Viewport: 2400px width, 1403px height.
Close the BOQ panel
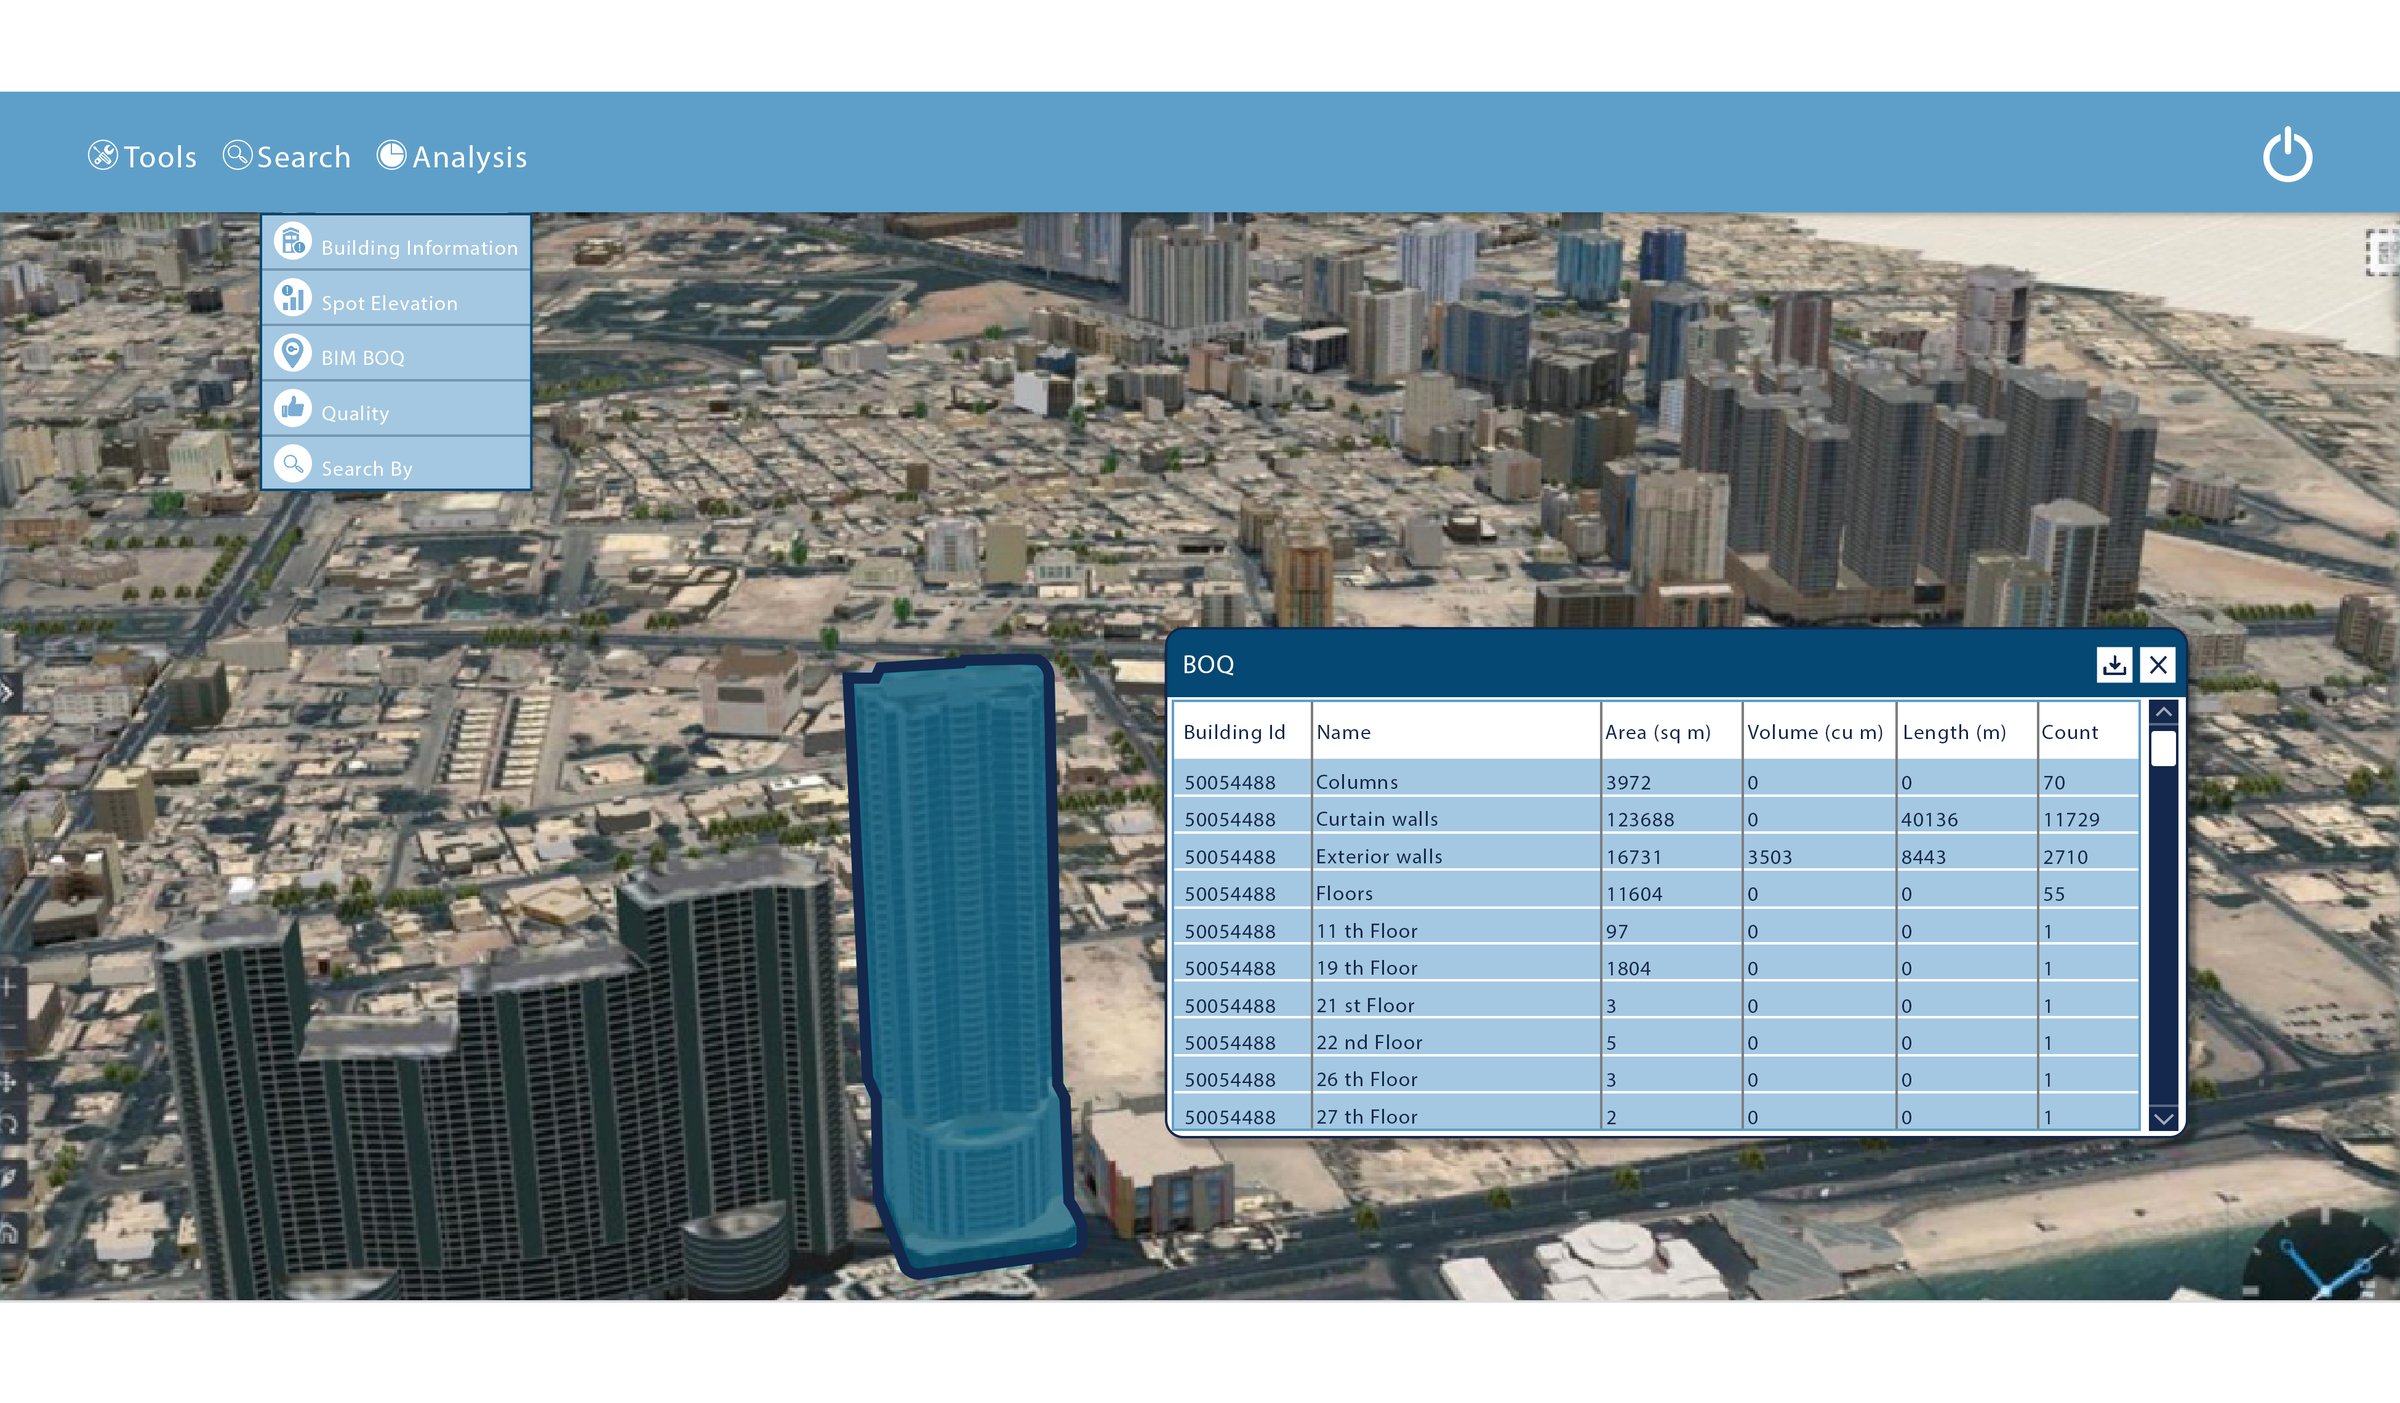click(2159, 664)
